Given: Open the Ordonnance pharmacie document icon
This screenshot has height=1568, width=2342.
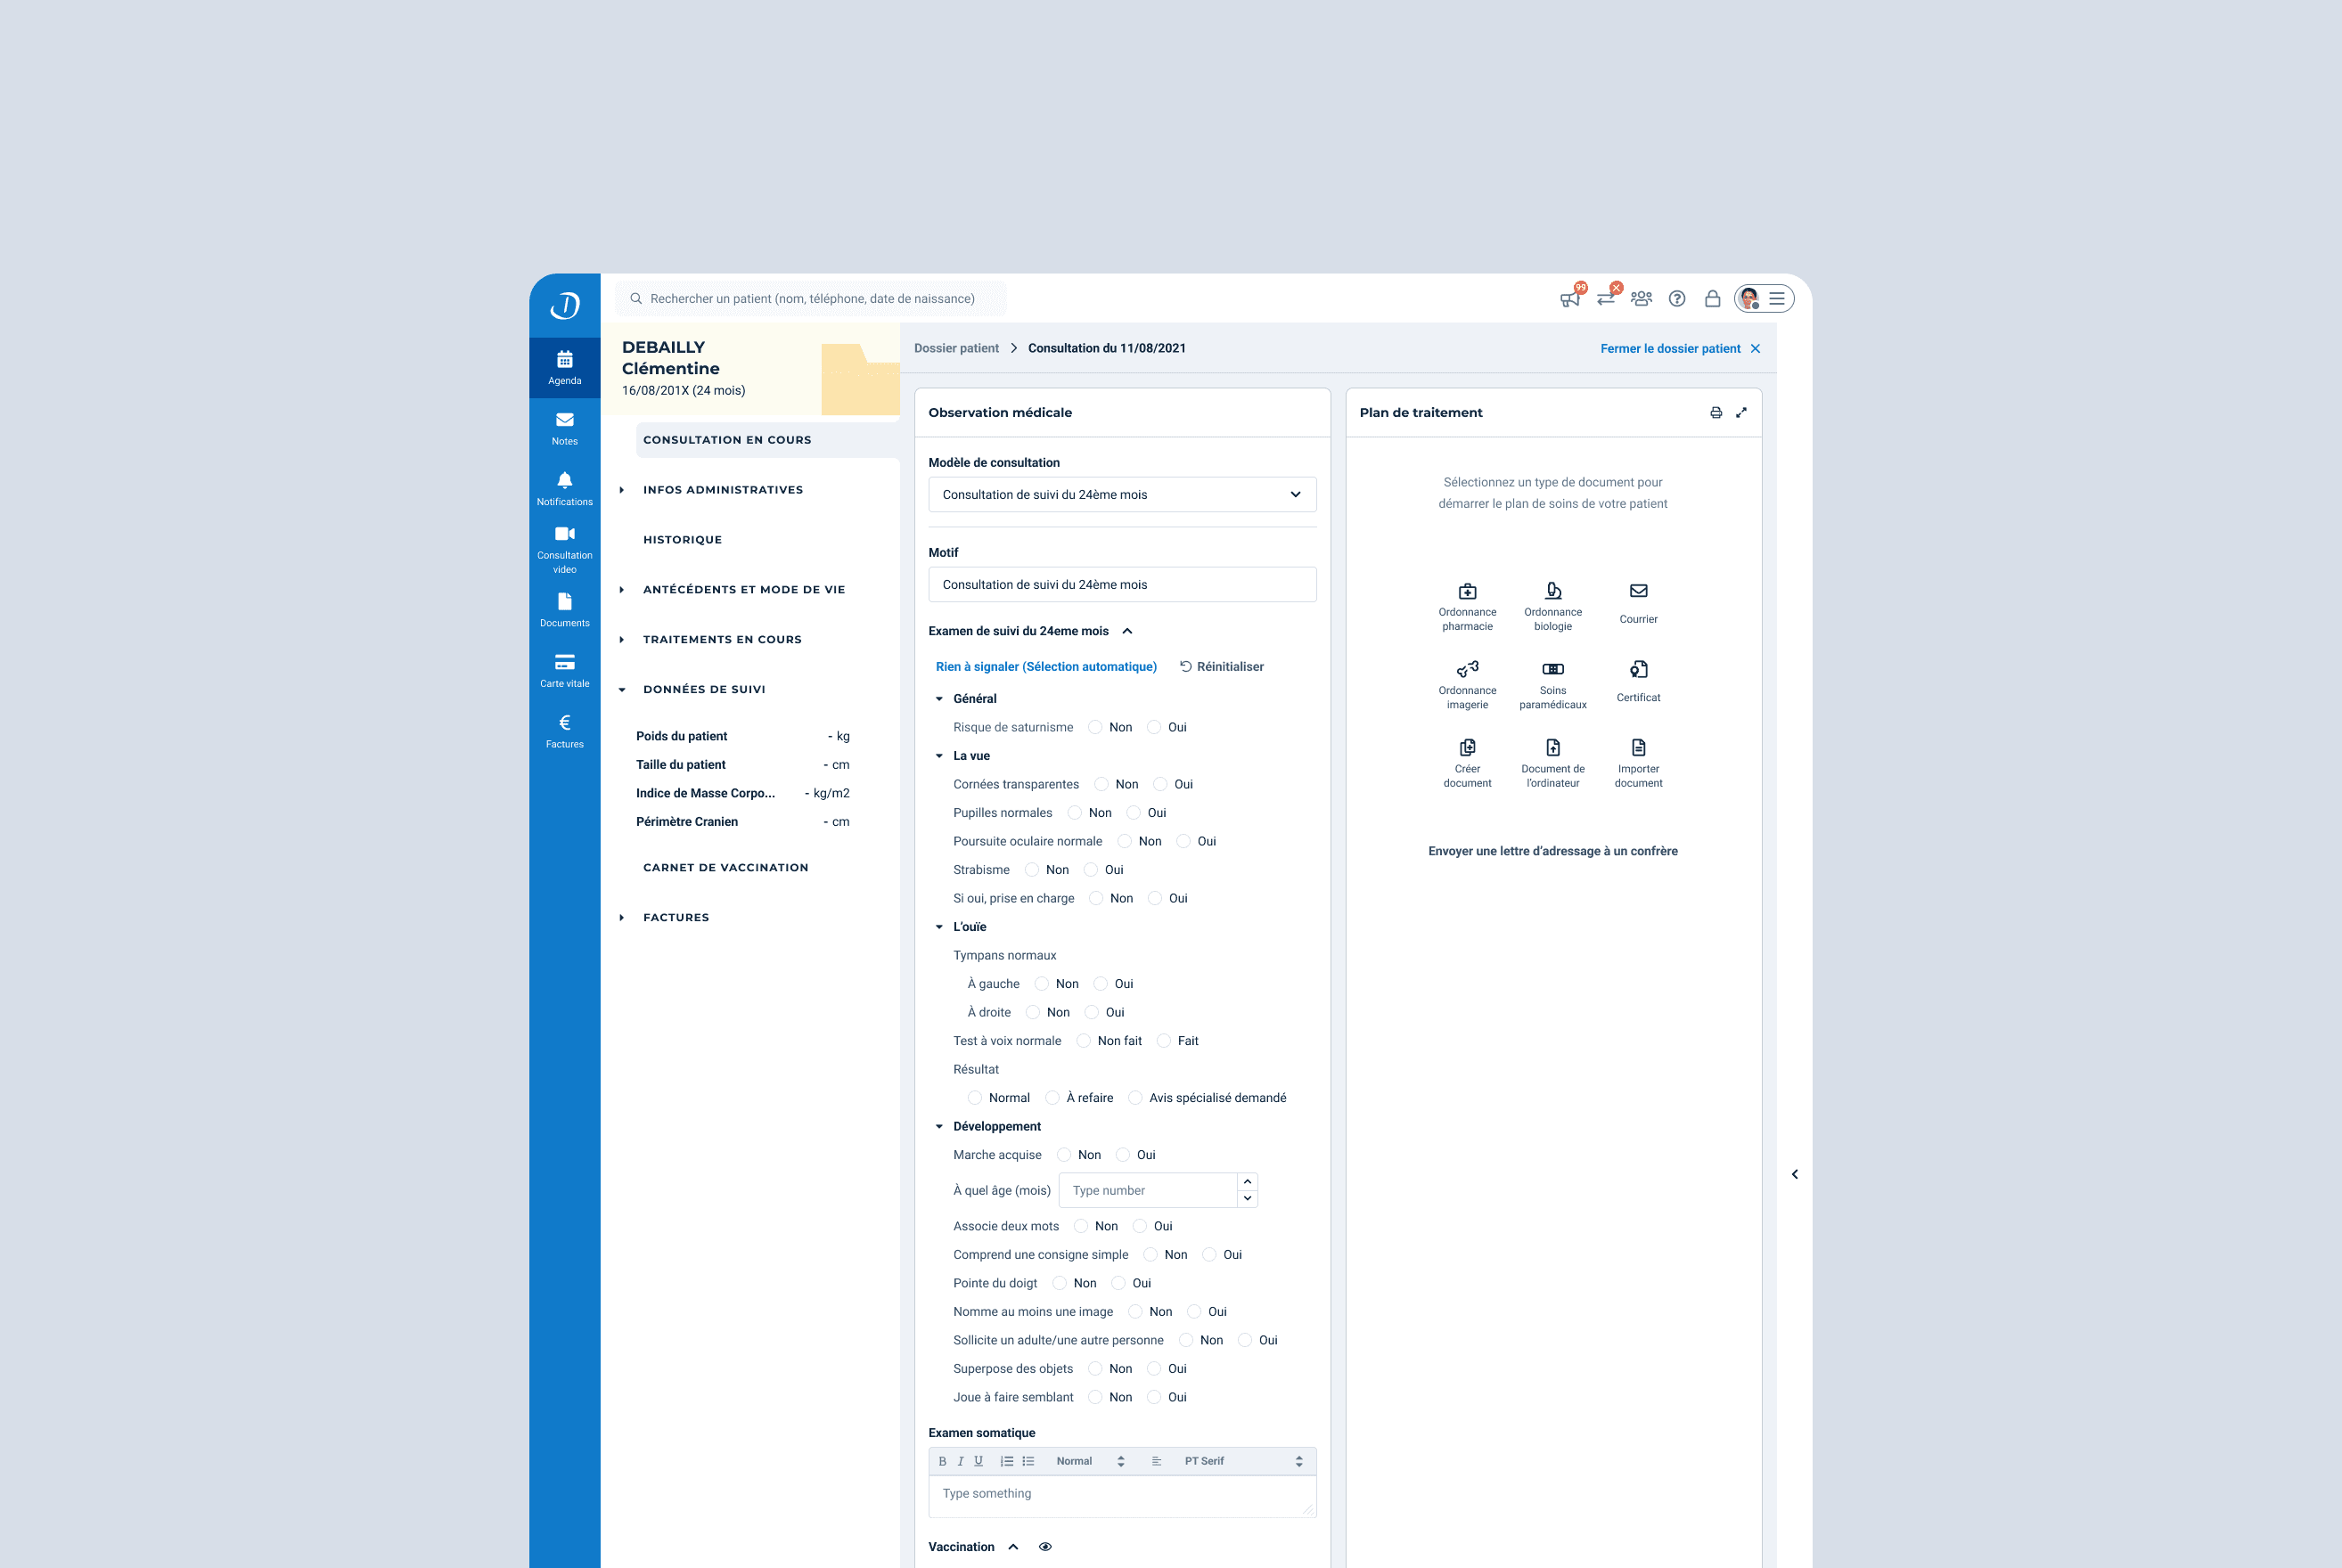Looking at the screenshot, I should [x=1467, y=592].
